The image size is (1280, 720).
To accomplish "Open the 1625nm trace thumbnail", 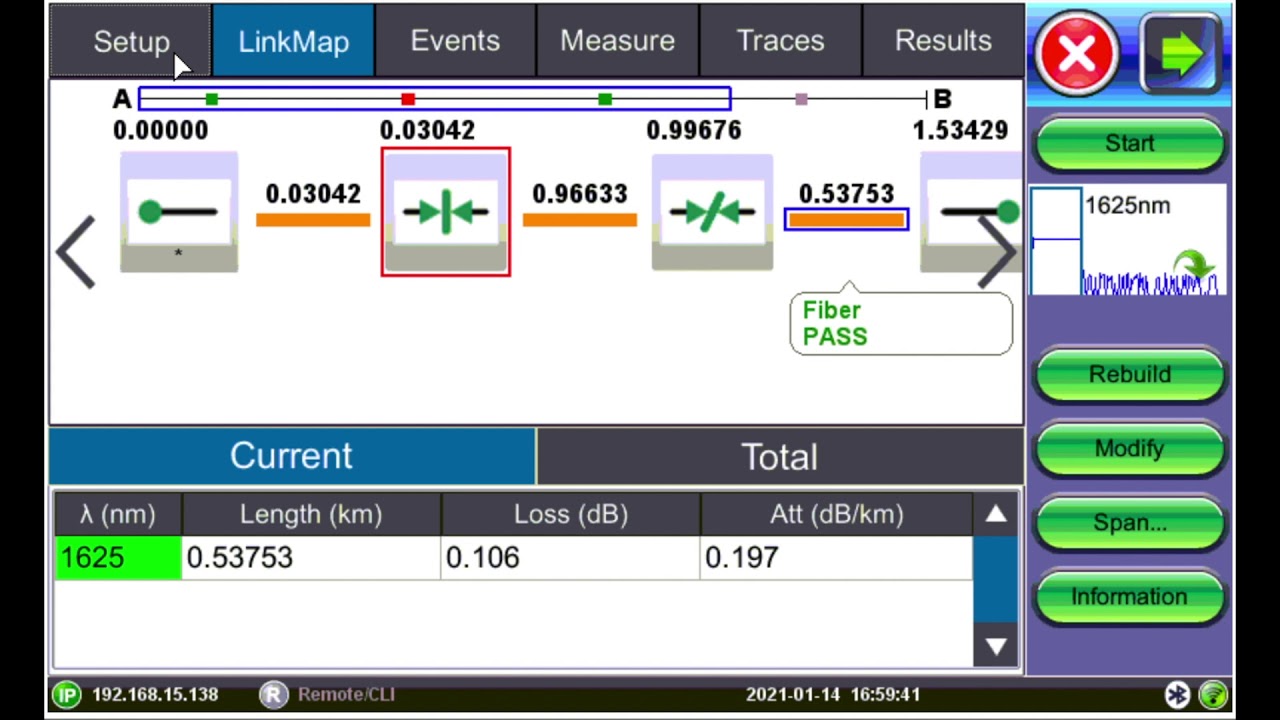I will (x=1127, y=241).
